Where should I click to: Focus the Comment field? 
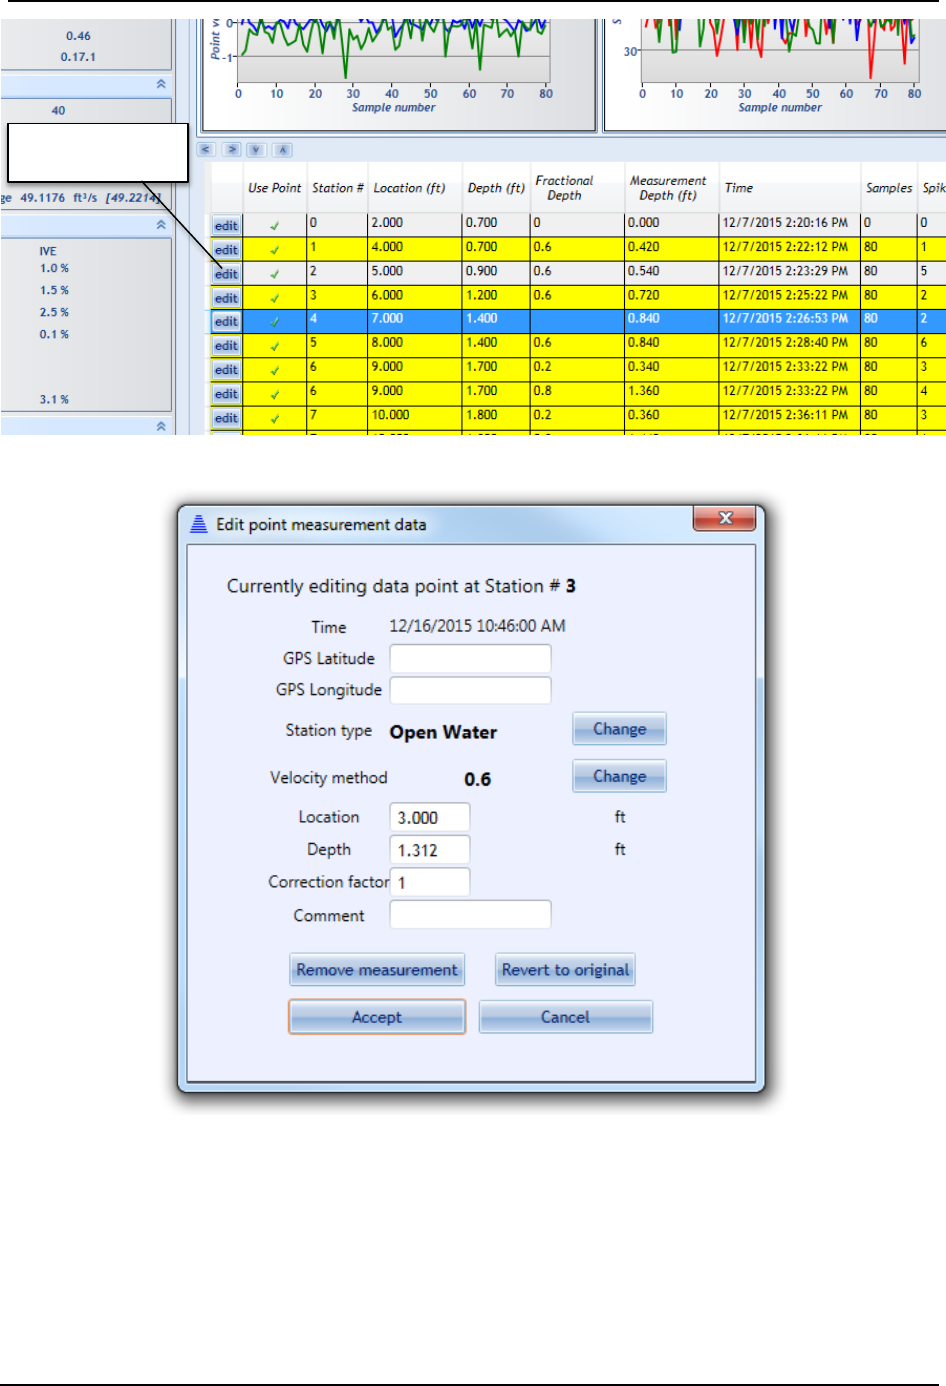point(470,915)
